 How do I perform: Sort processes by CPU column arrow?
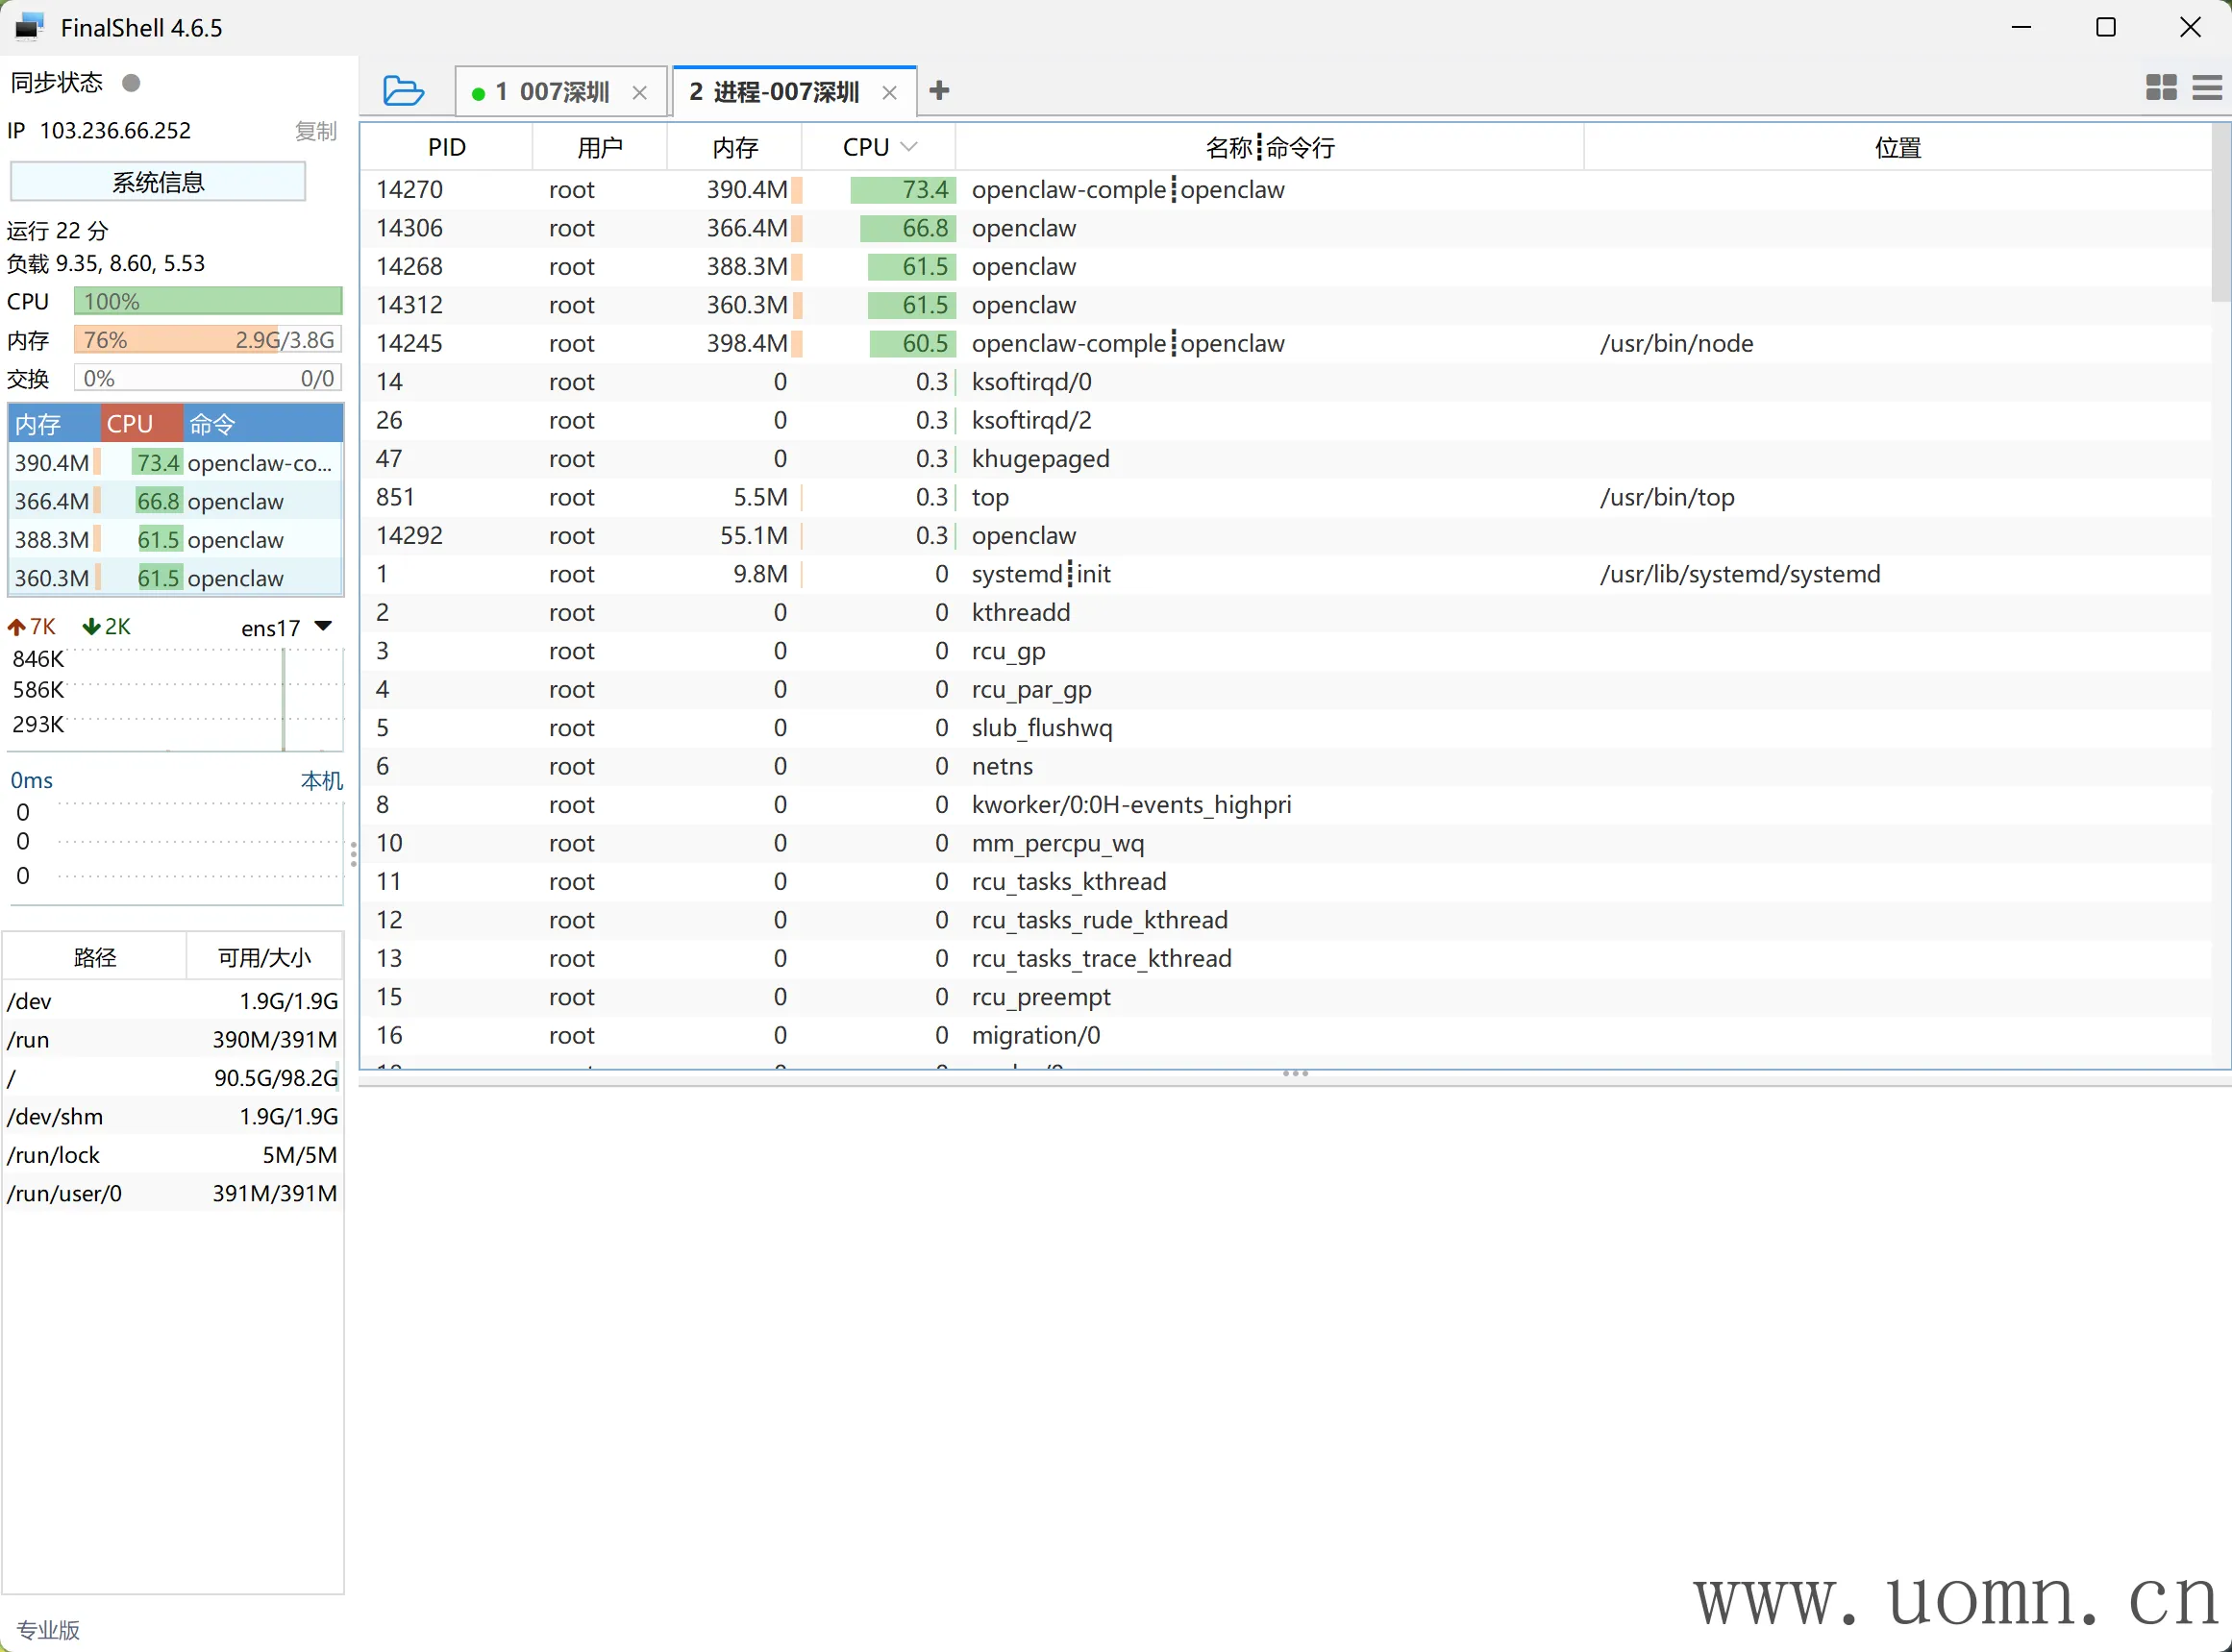[909, 147]
